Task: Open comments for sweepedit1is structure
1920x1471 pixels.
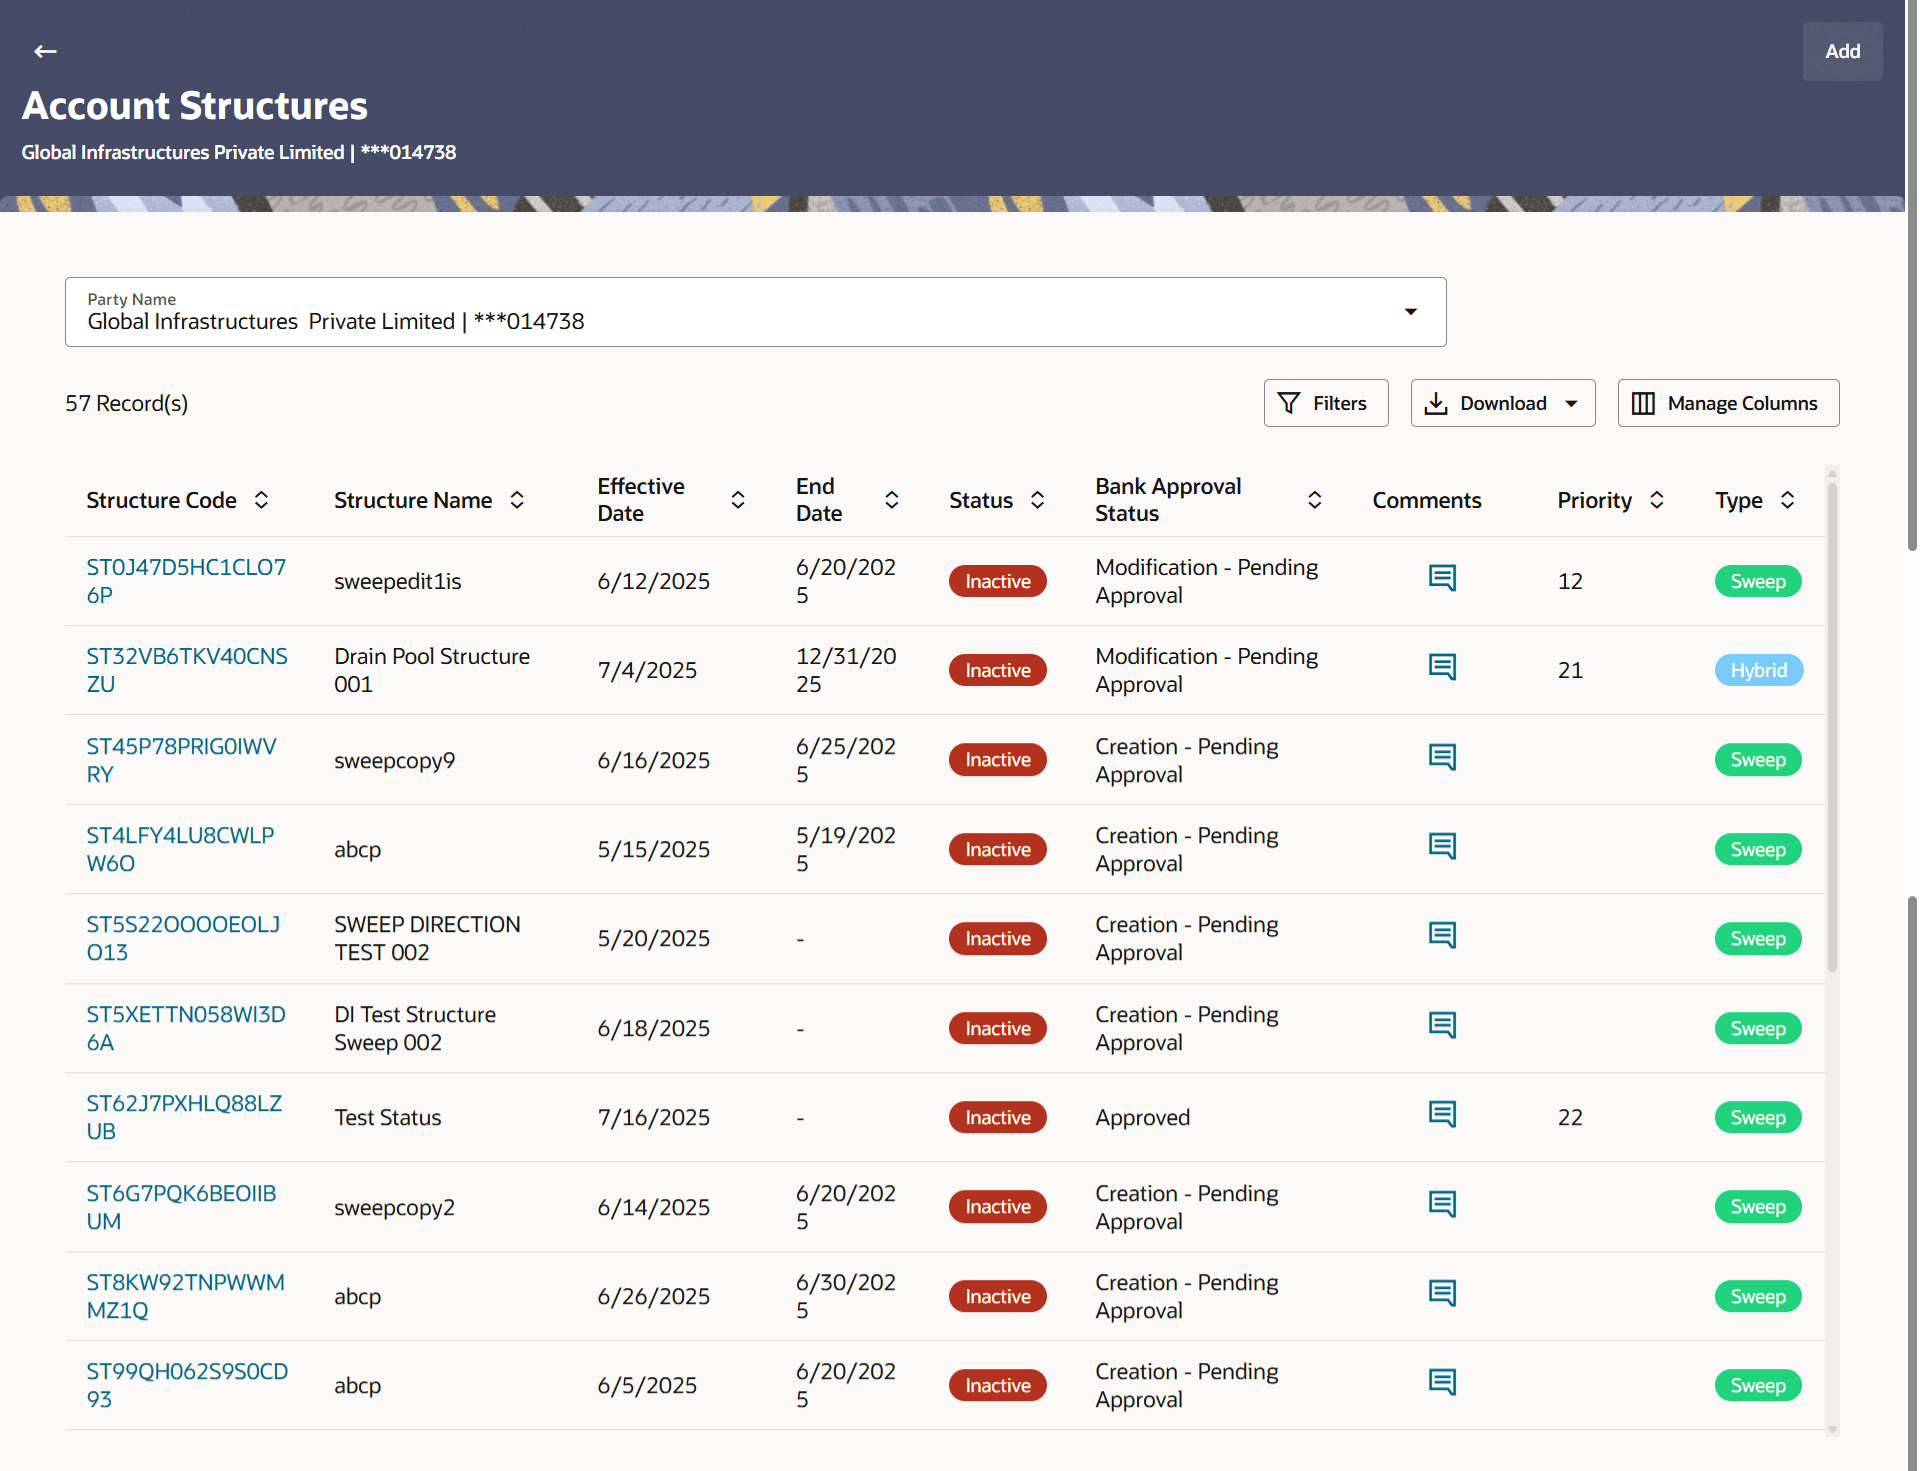Action: pyautogui.click(x=1441, y=579)
